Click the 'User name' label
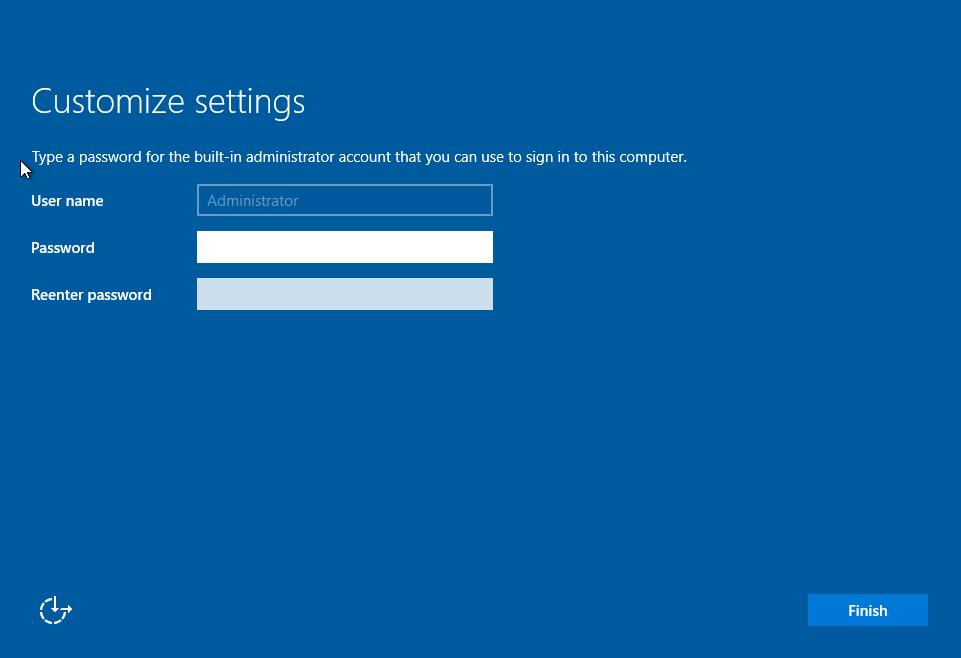Viewport: 961px width, 658px height. pos(67,201)
